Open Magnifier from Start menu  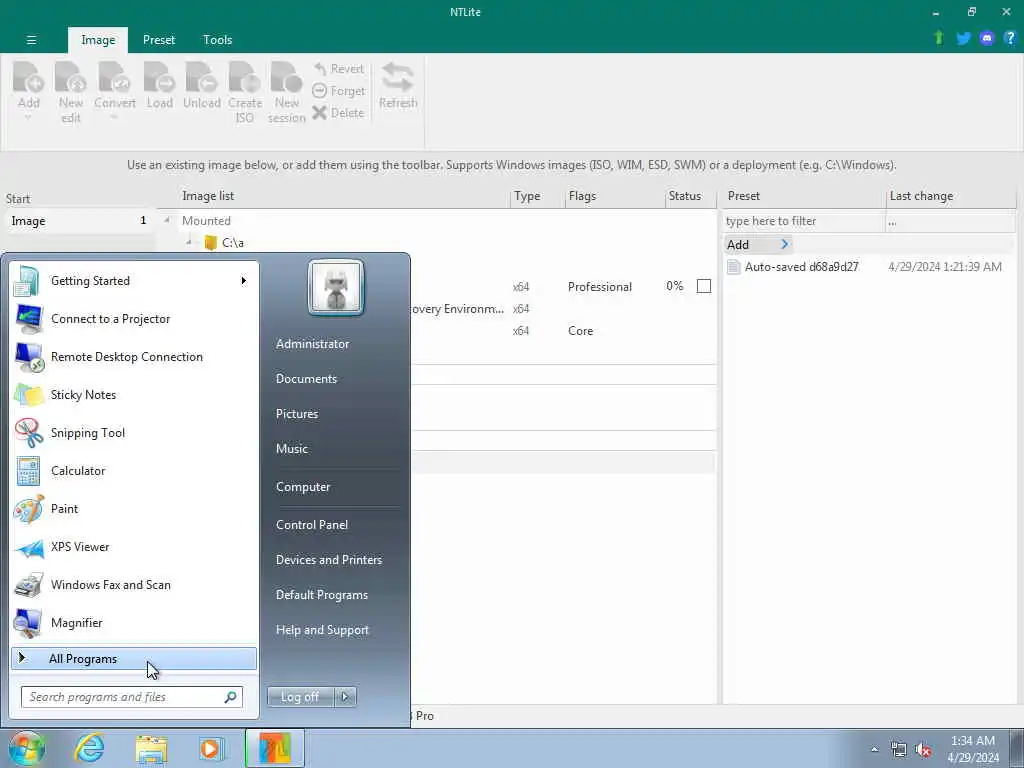(x=134, y=623)
